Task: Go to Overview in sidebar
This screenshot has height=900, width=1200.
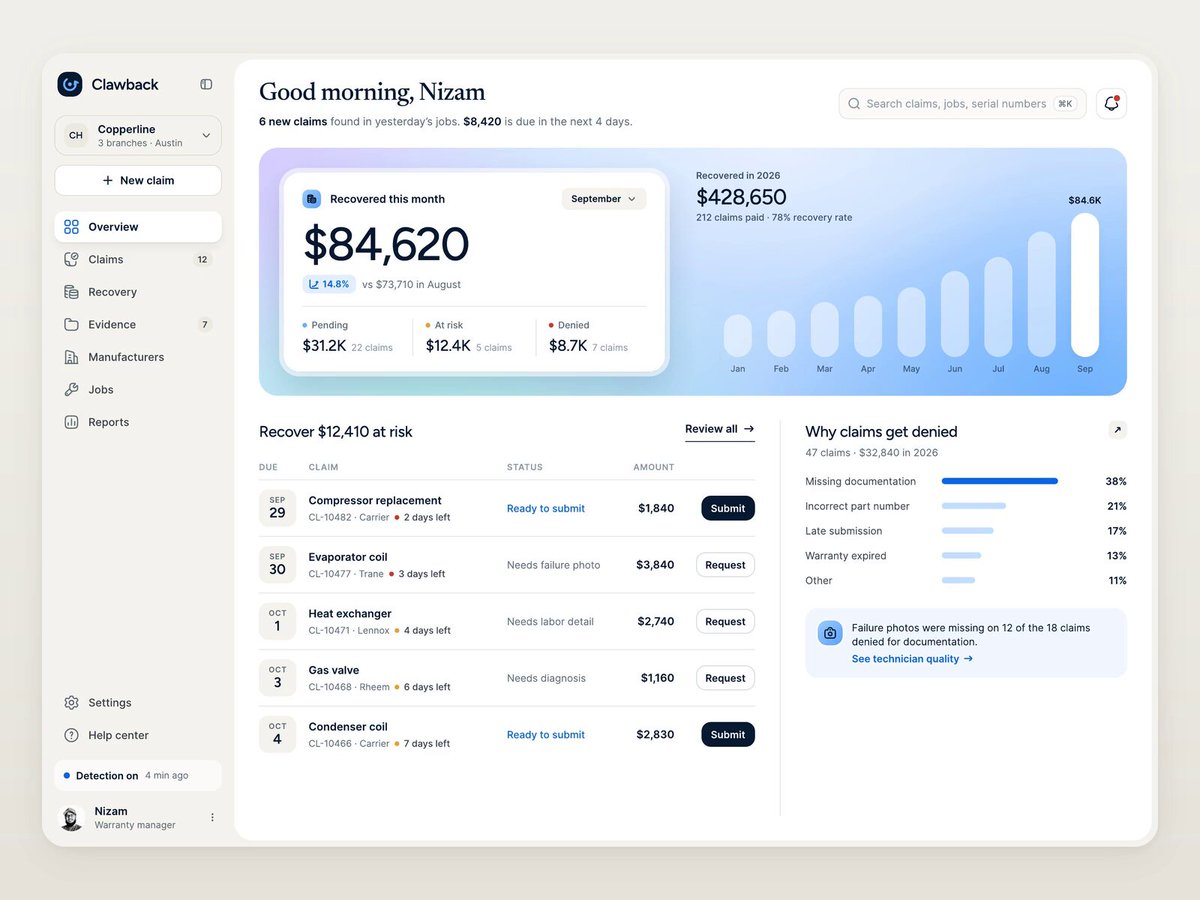Action: coord(138,227)
